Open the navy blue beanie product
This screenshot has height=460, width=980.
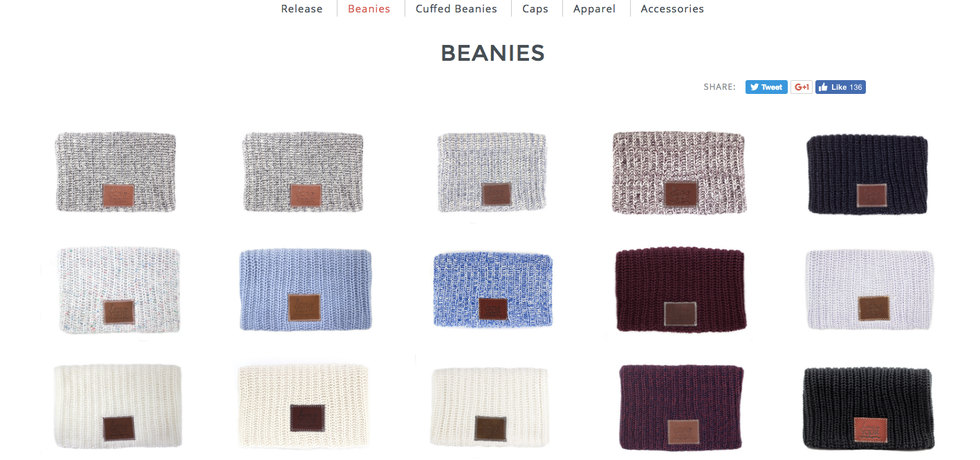[x=868, y=174]
